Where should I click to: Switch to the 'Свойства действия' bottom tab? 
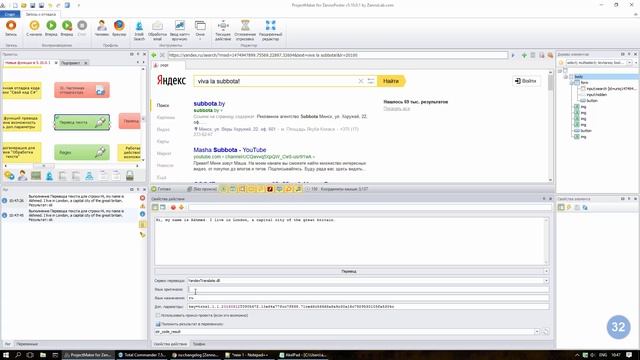(170, 344)
